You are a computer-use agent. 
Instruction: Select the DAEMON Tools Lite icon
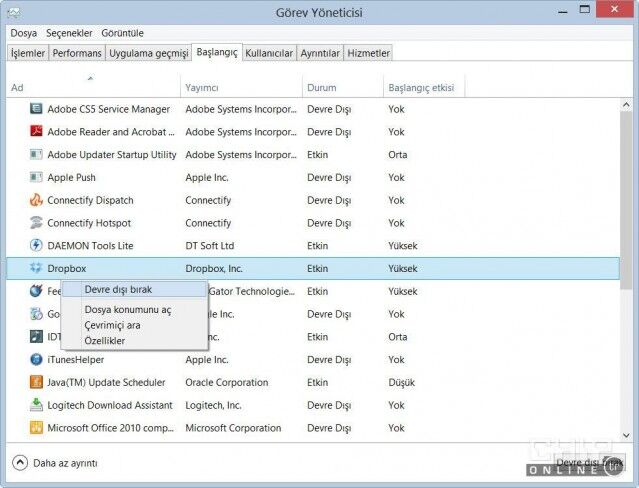click(37, 246)
